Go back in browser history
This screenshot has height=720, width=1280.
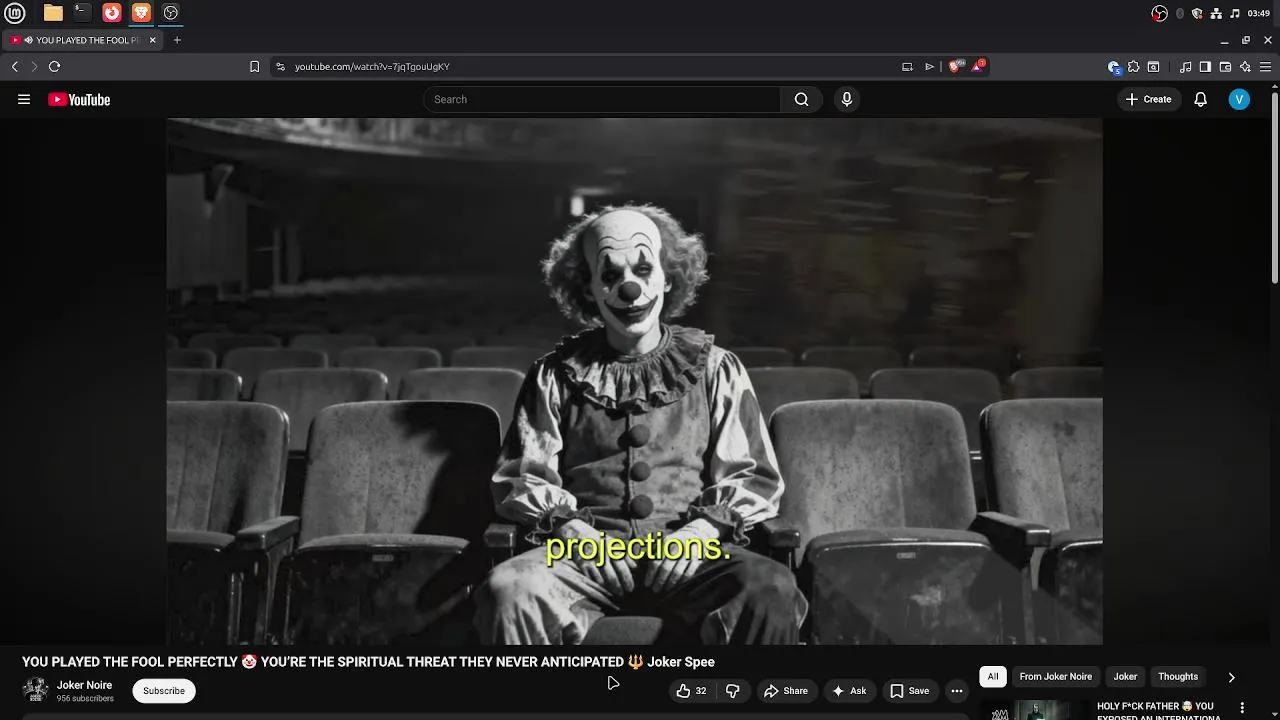pyautogui.click(x=15, y=66)
